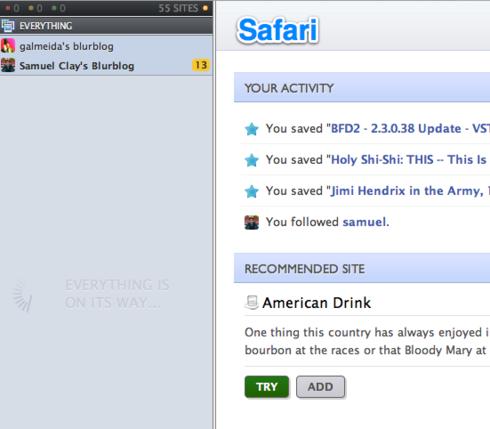Click the star icon beside BFD2 story

click(252, 129)
